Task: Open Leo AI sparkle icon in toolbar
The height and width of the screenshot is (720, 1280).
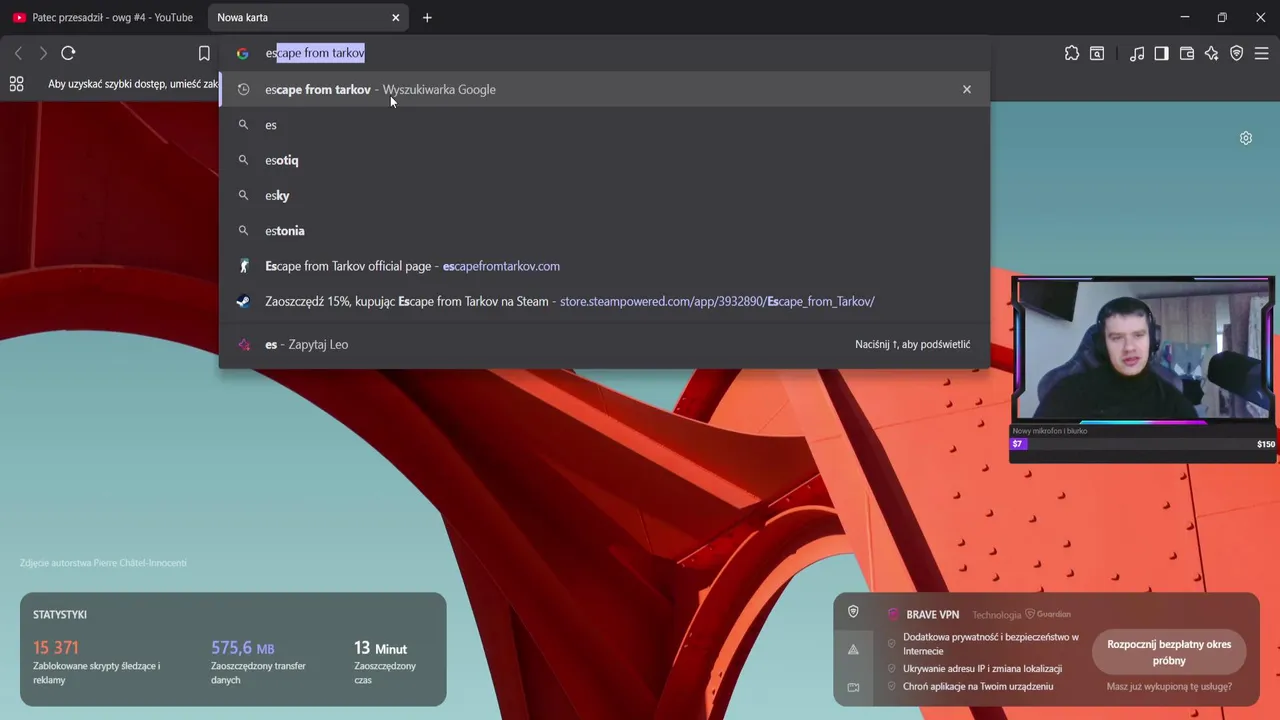Action: (x=1212, y=53)
